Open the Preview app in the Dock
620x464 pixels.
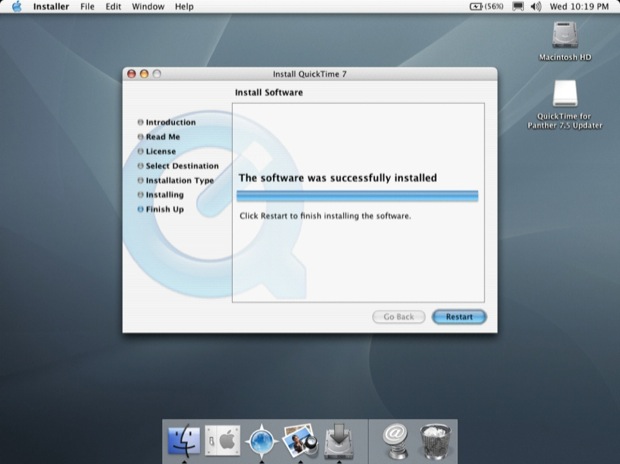(x=300, y=440)
